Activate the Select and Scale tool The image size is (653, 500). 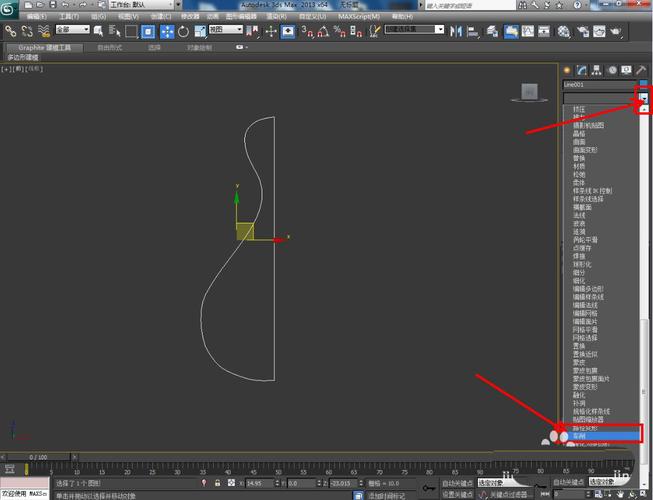(200, 32)
